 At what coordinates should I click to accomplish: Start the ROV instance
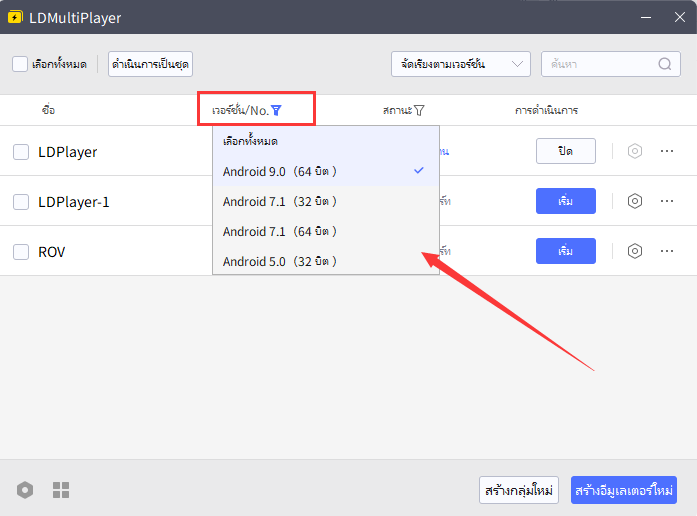pyautogui.click(x=565, y=251)
